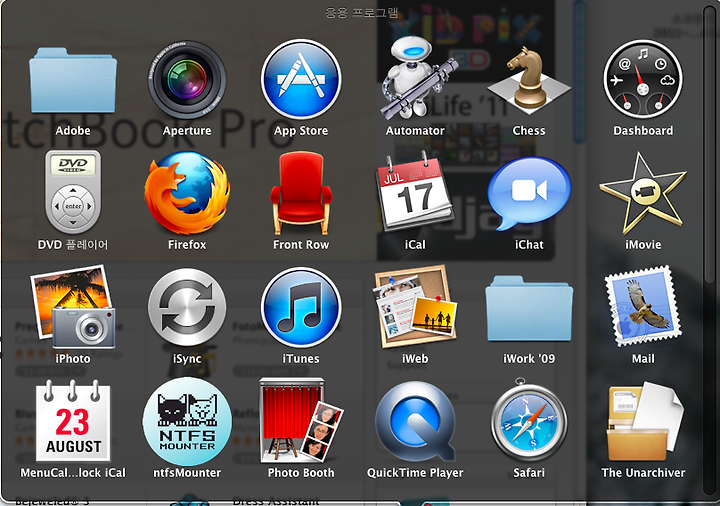This screenshot has height=506, width=720.
Task: Open MenuCal calendar showing 23 August
Action: pos(73,421)
